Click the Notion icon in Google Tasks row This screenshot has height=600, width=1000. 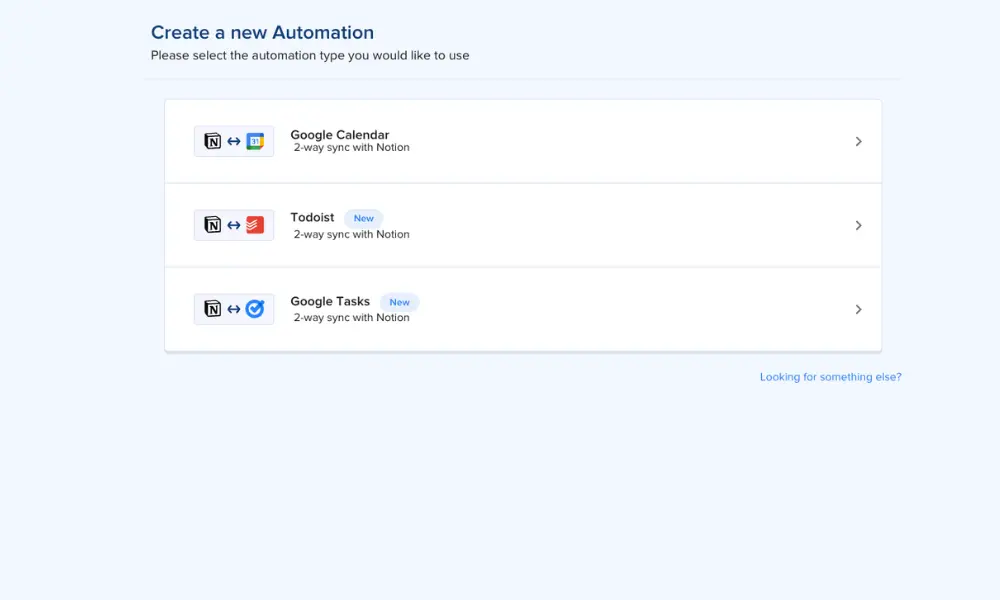tap(212, 309)
